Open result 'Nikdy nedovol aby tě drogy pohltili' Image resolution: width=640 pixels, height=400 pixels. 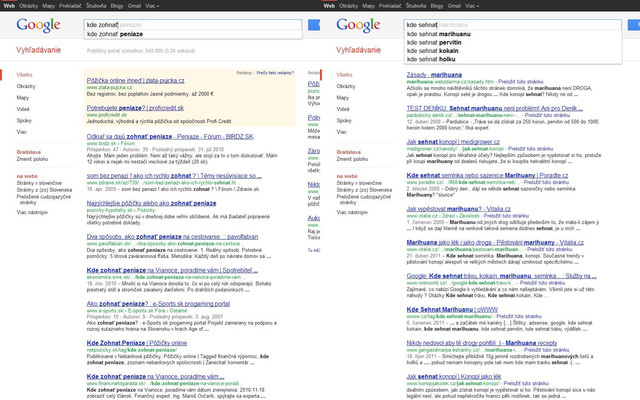click(x=482, y=343)
